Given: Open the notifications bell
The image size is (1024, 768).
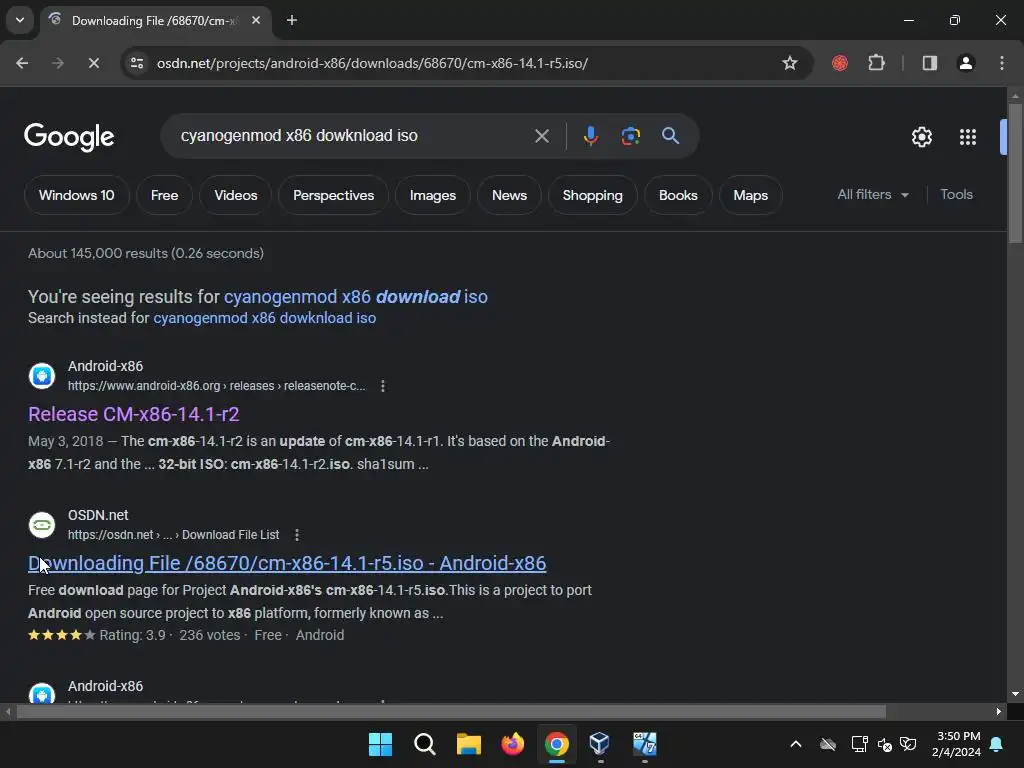Looking at the screenshot, I should click(x=997, y=744).
